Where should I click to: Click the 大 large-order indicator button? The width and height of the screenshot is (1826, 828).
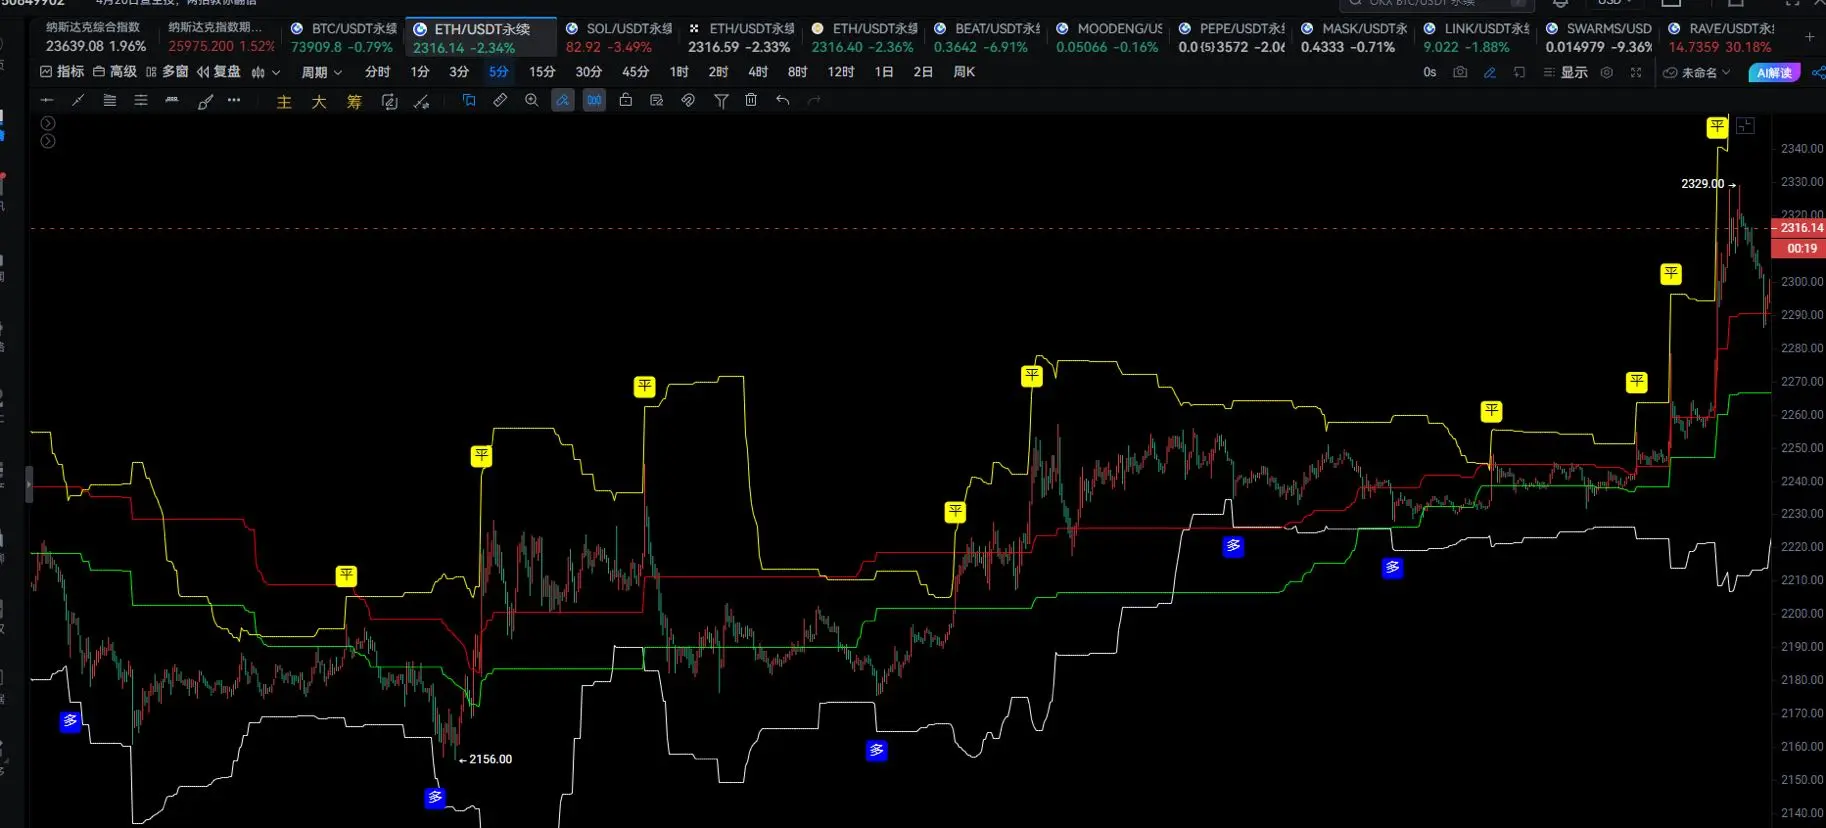(x=319, y=102)
